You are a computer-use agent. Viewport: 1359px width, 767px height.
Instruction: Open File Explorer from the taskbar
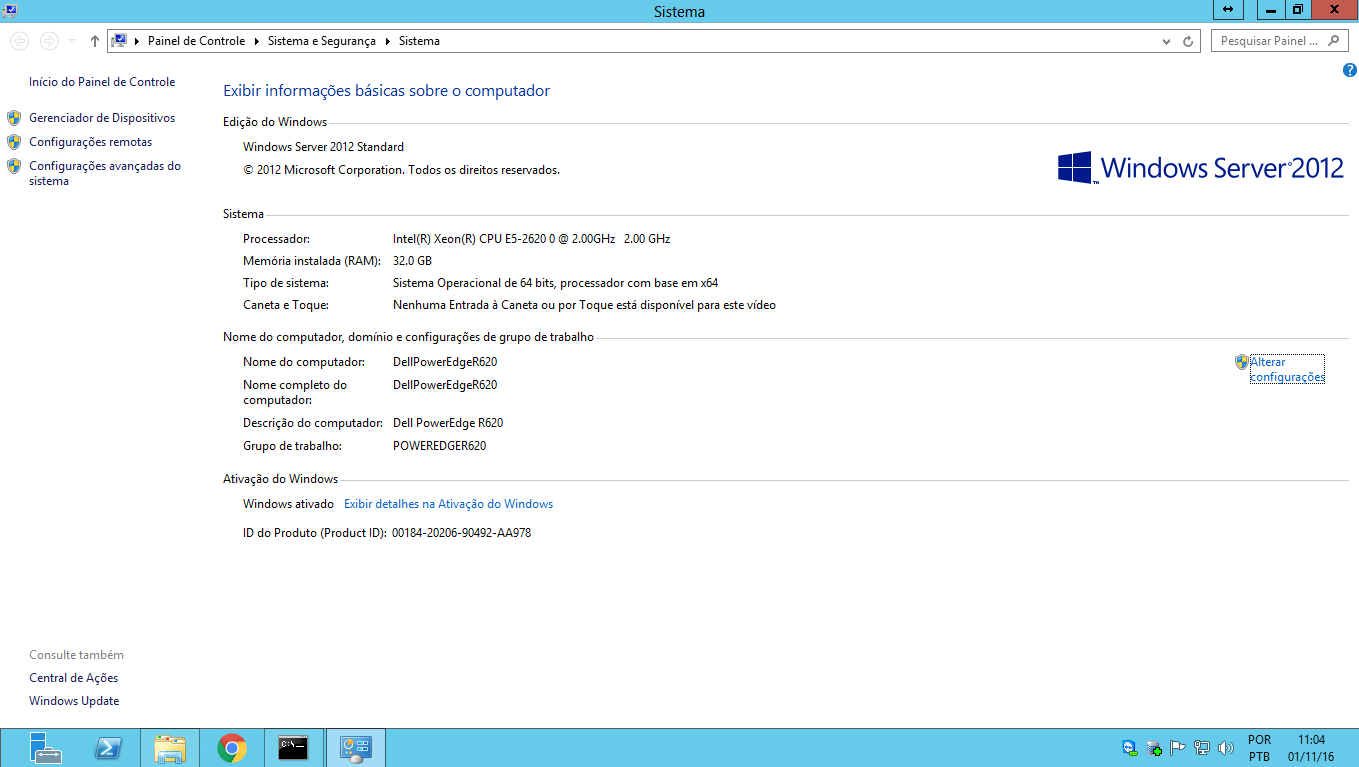(170, 748)
